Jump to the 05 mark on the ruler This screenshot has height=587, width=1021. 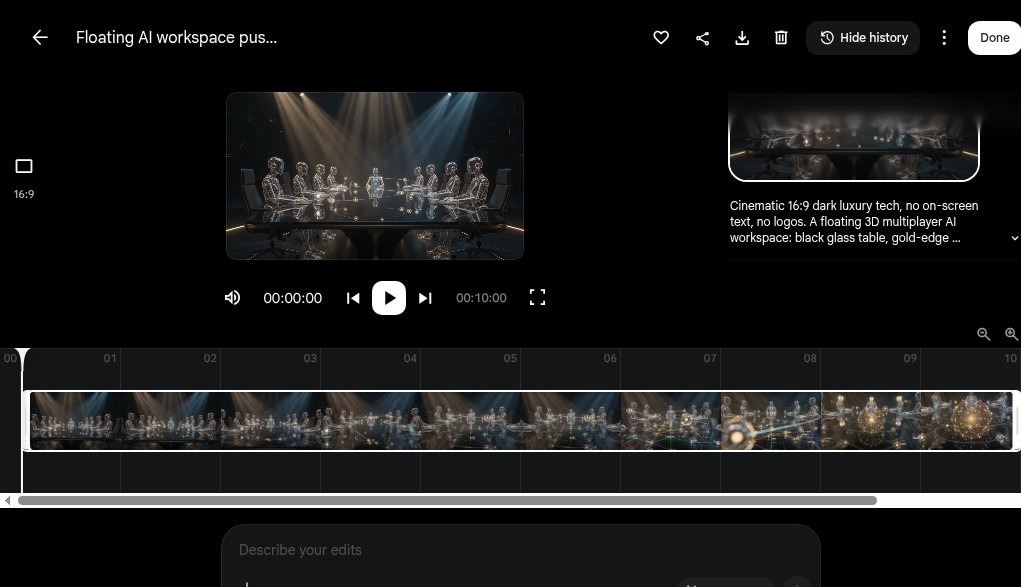[x=510, y=358]
